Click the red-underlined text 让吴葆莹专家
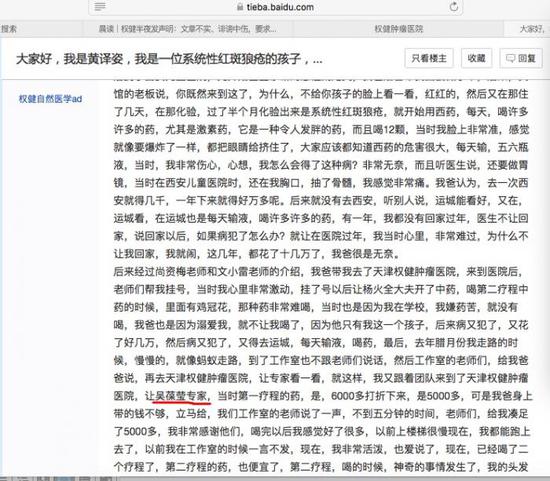The width and height of the screenshot is (550, 481). coord(177,396)
